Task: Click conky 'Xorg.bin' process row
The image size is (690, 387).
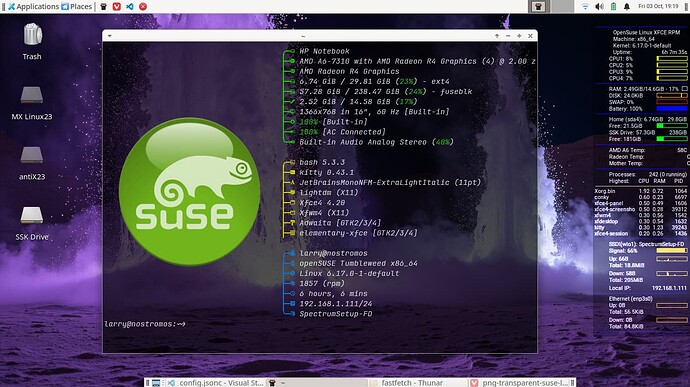Action: point(640,191)
